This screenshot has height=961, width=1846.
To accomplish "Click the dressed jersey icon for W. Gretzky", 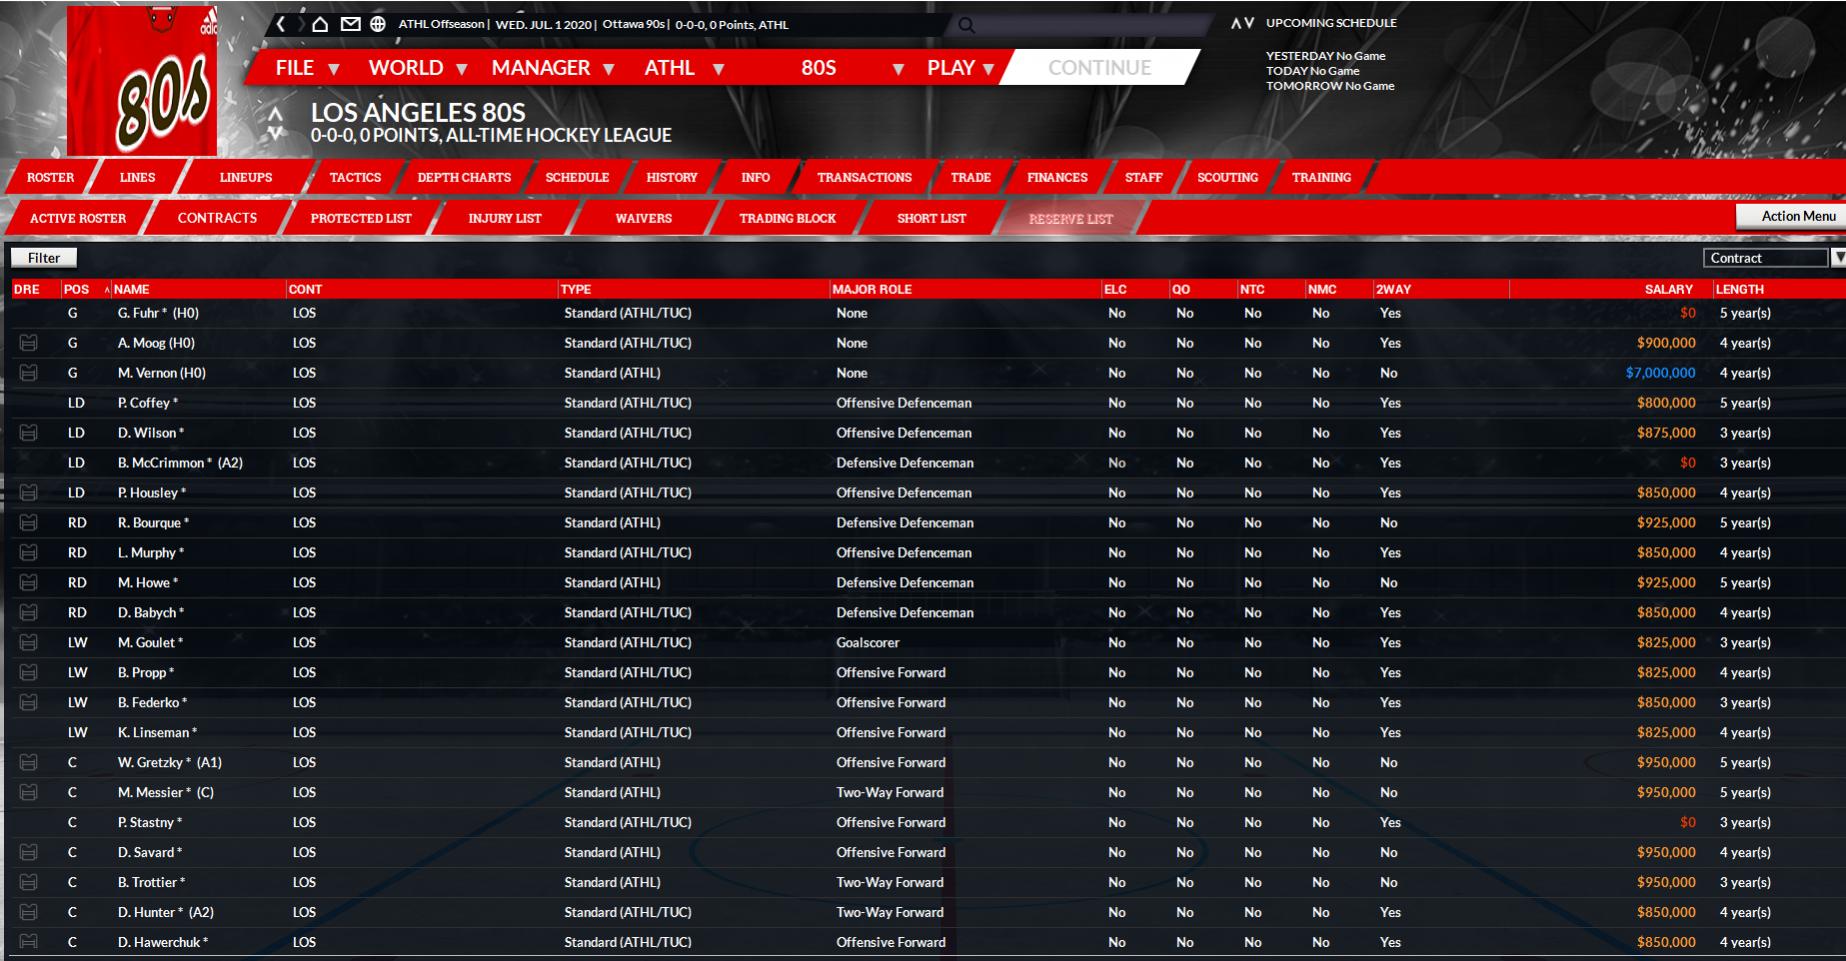I will (x=28, y=763).
